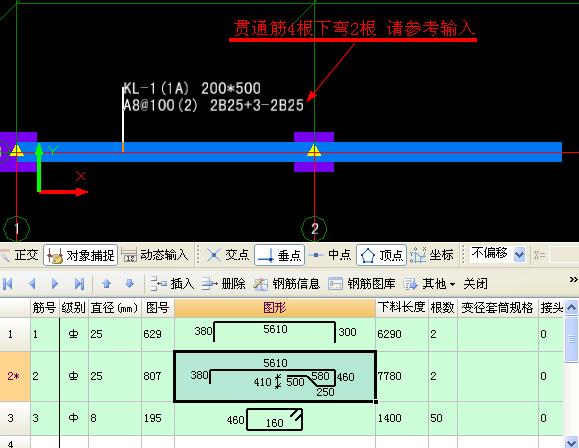Click row 3 grade symbol cell
Screen dimensions: 579x448
(x=73, y=418)
